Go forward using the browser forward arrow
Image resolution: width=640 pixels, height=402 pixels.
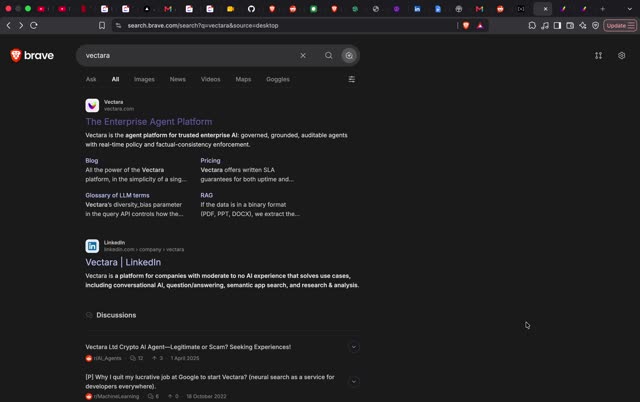coord(21,25)
